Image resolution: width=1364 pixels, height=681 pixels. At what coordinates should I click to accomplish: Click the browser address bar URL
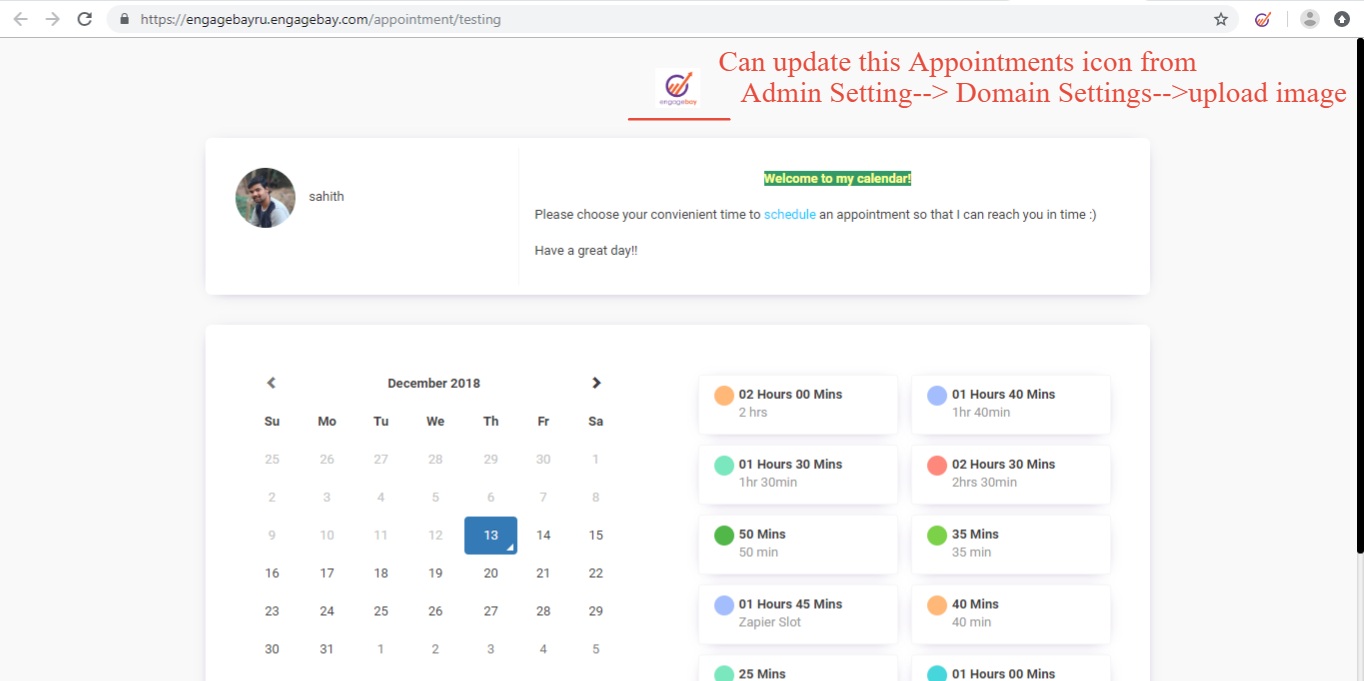click(320, 19)
